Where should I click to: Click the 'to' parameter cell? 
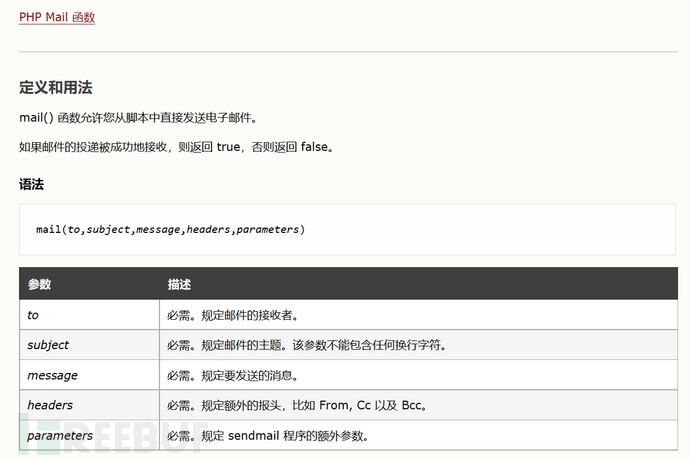tap(89, 315)
